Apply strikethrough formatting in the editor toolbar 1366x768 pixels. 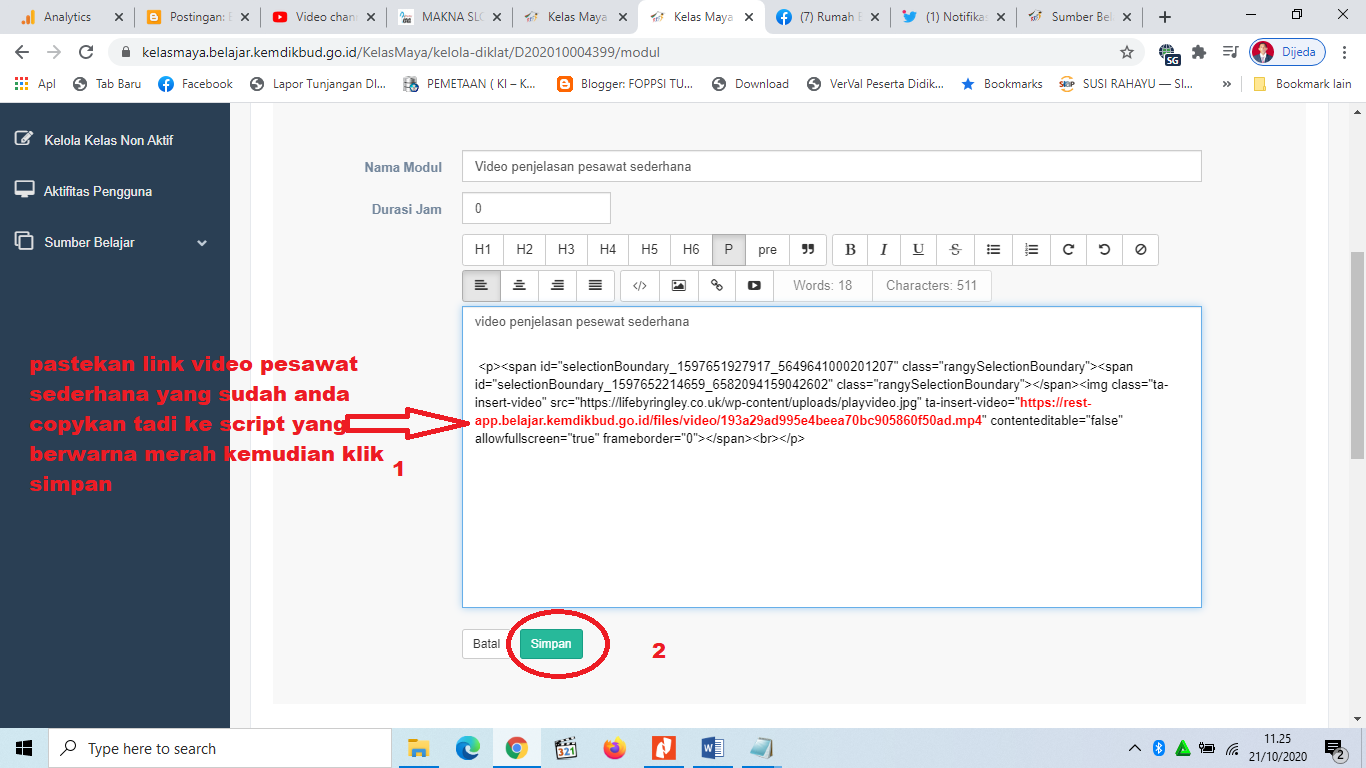pos(955,250)
